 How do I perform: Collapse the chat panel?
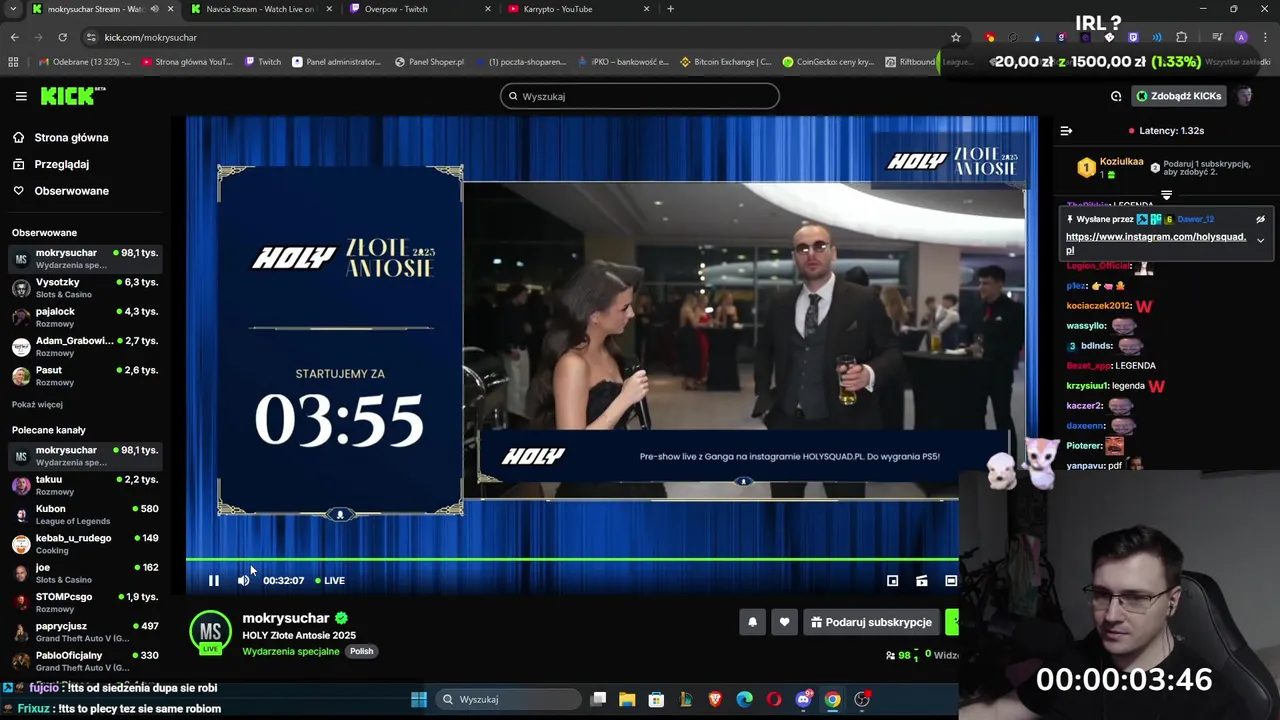click(x=1066, y=131)
